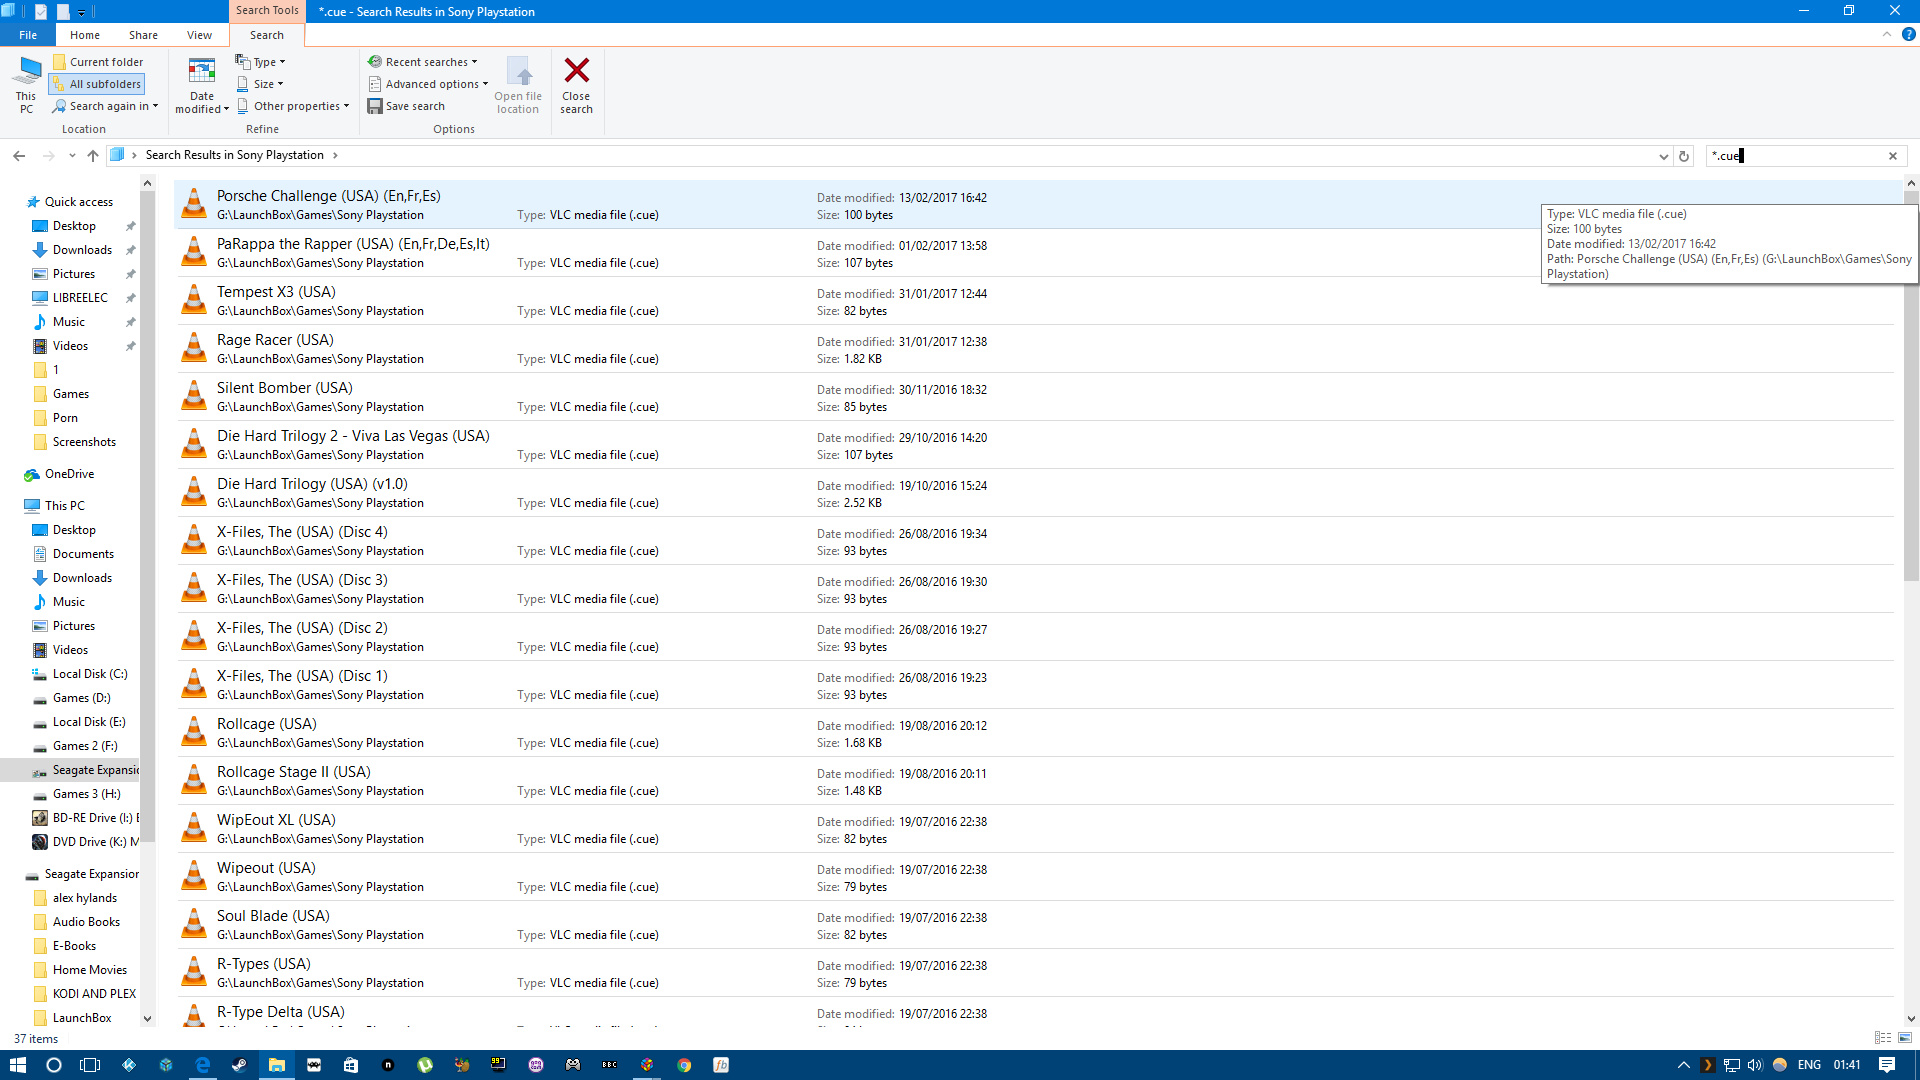Open KODI AND PLEX folder
This screenshot has height=1080, width=1920.
point(94,994)
